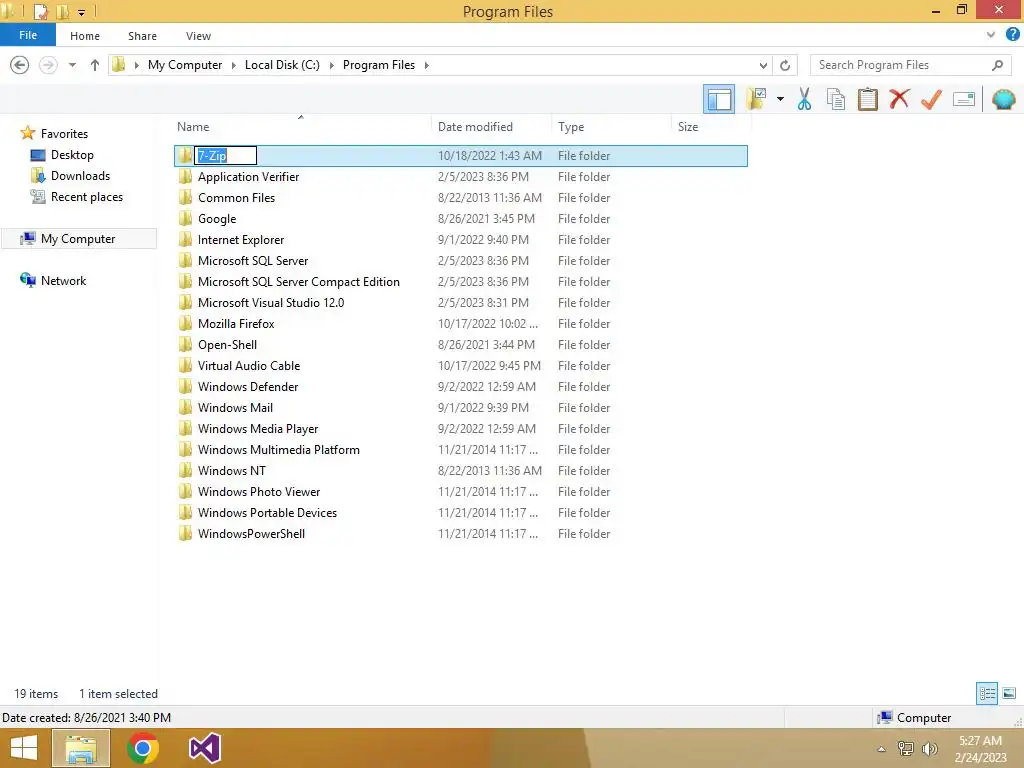Go back with the Back arrow button
Screen dimensions: 1024x768
coord(20,65)
